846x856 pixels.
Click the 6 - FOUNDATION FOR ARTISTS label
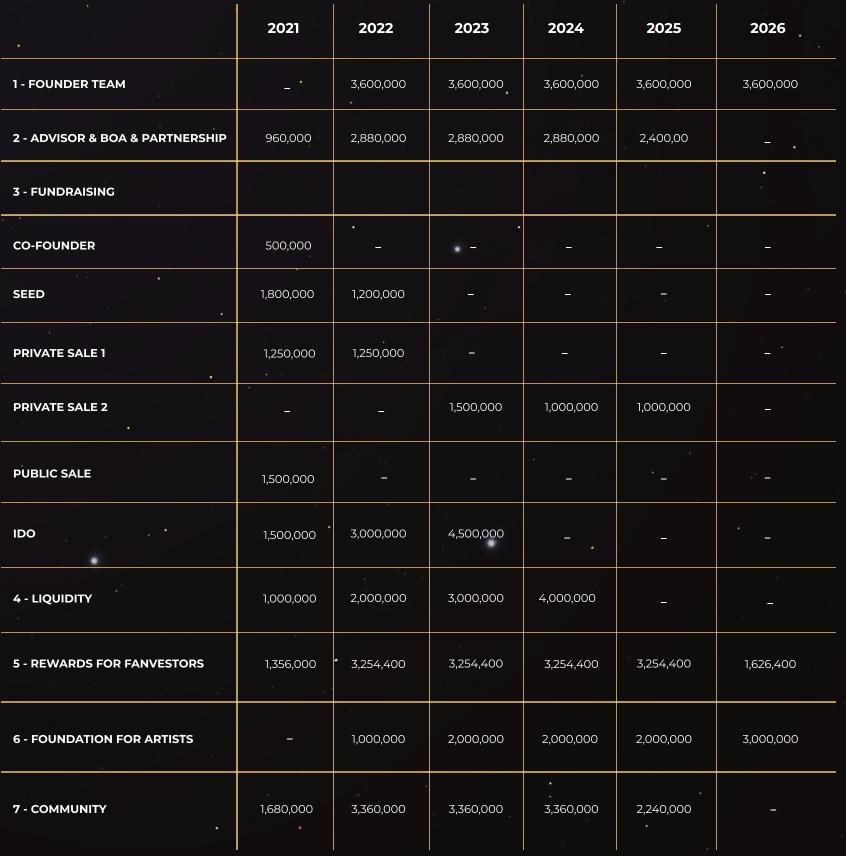click(103, 739)
